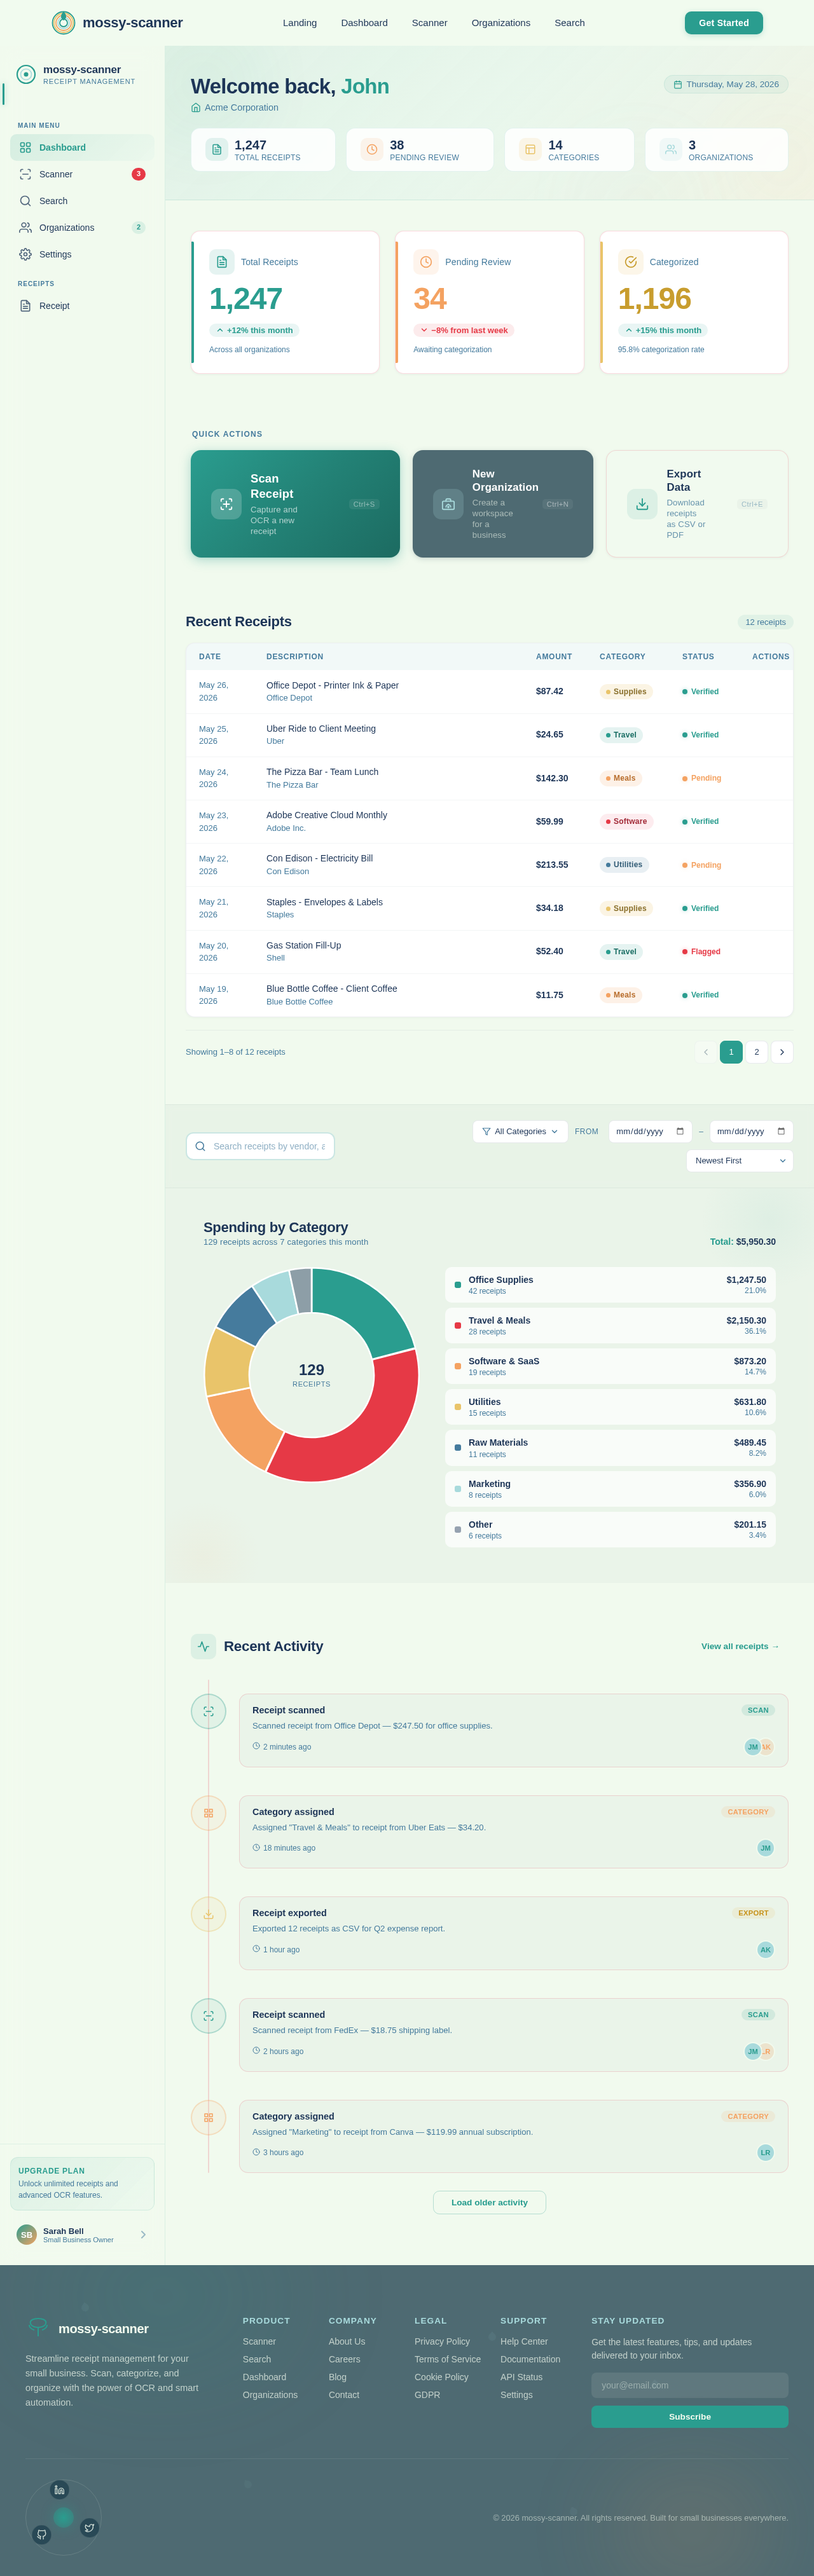Click the GitHub icon in footer
The width and height of the screenshot is (814, 2576).
(42, 2535)
